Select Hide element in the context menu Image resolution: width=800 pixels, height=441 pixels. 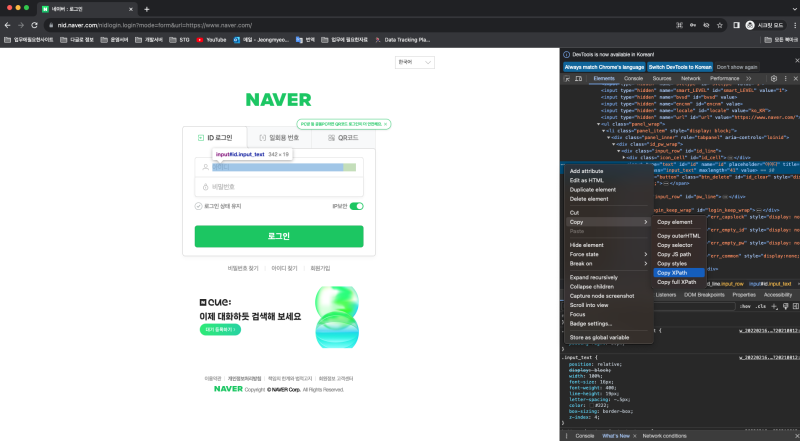coord(608,245)
